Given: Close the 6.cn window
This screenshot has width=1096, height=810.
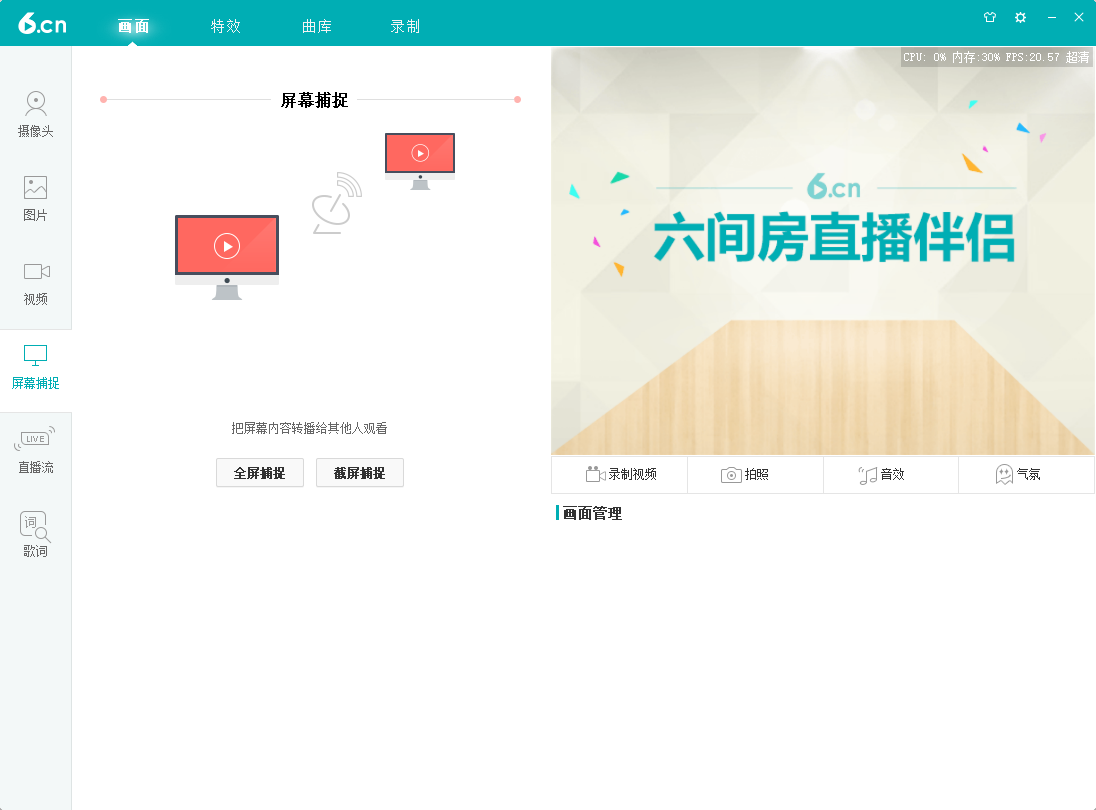Looking at the screenshot, I should coord(1079,17).
